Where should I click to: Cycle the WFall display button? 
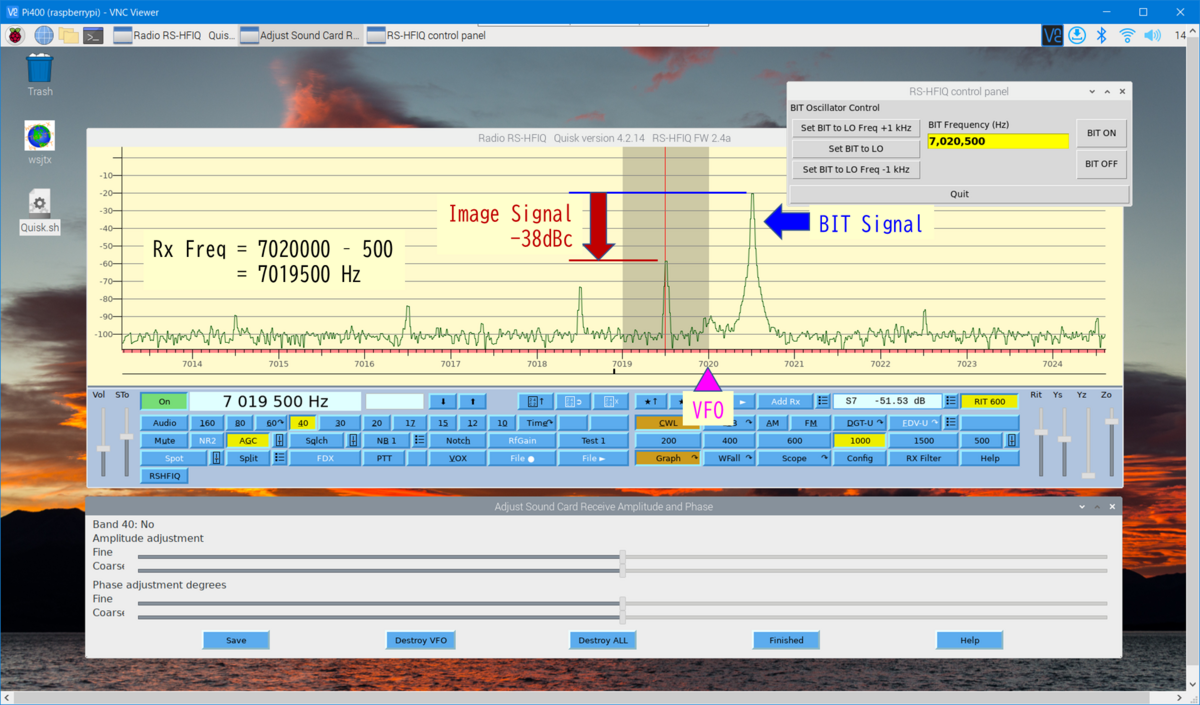pyautogui.click(x=729, y=458)
